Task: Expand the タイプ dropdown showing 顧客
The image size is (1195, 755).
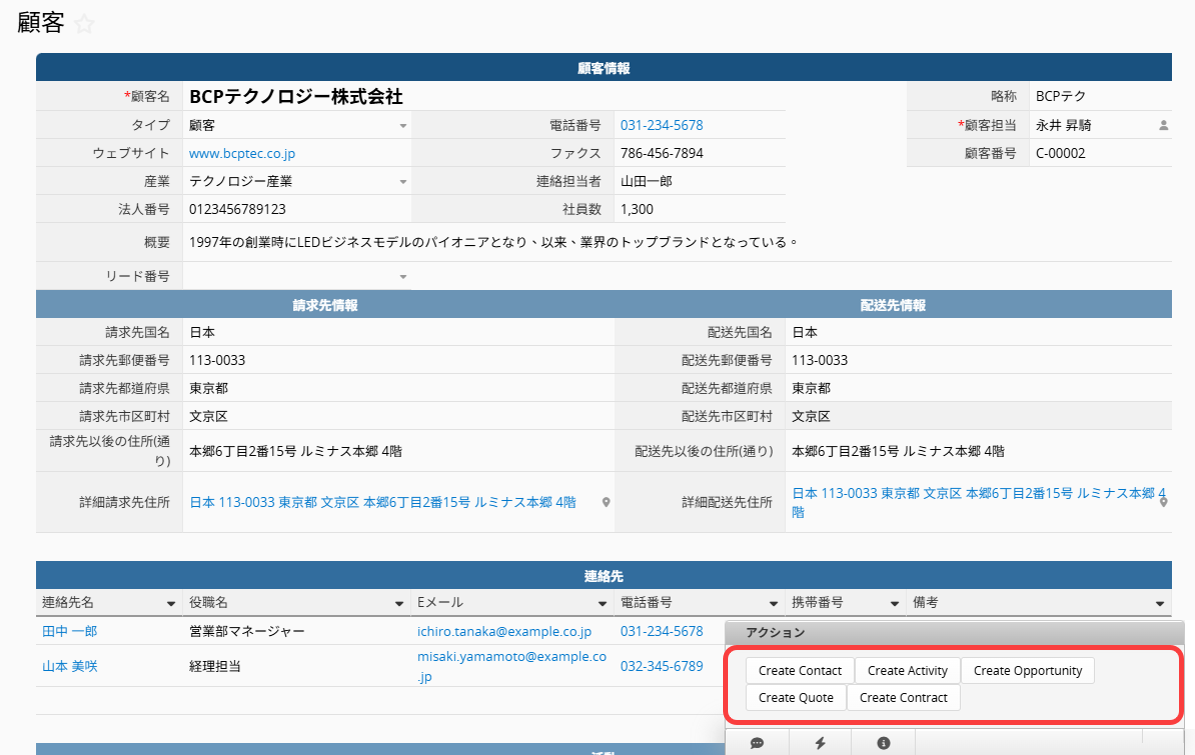Action: 403,126
